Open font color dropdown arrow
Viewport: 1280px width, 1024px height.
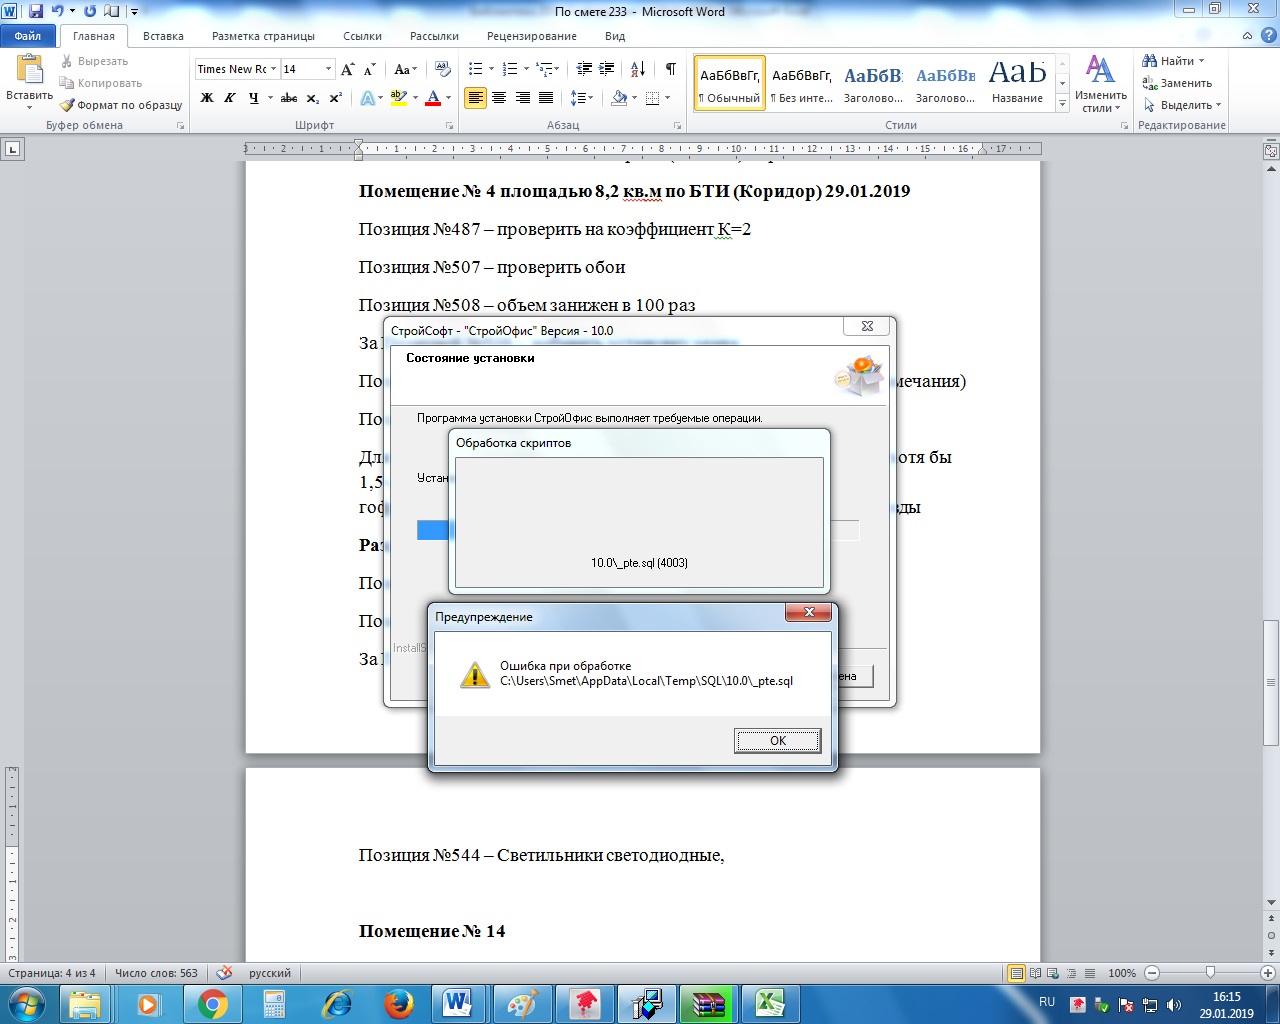click(x=448, y=98)
